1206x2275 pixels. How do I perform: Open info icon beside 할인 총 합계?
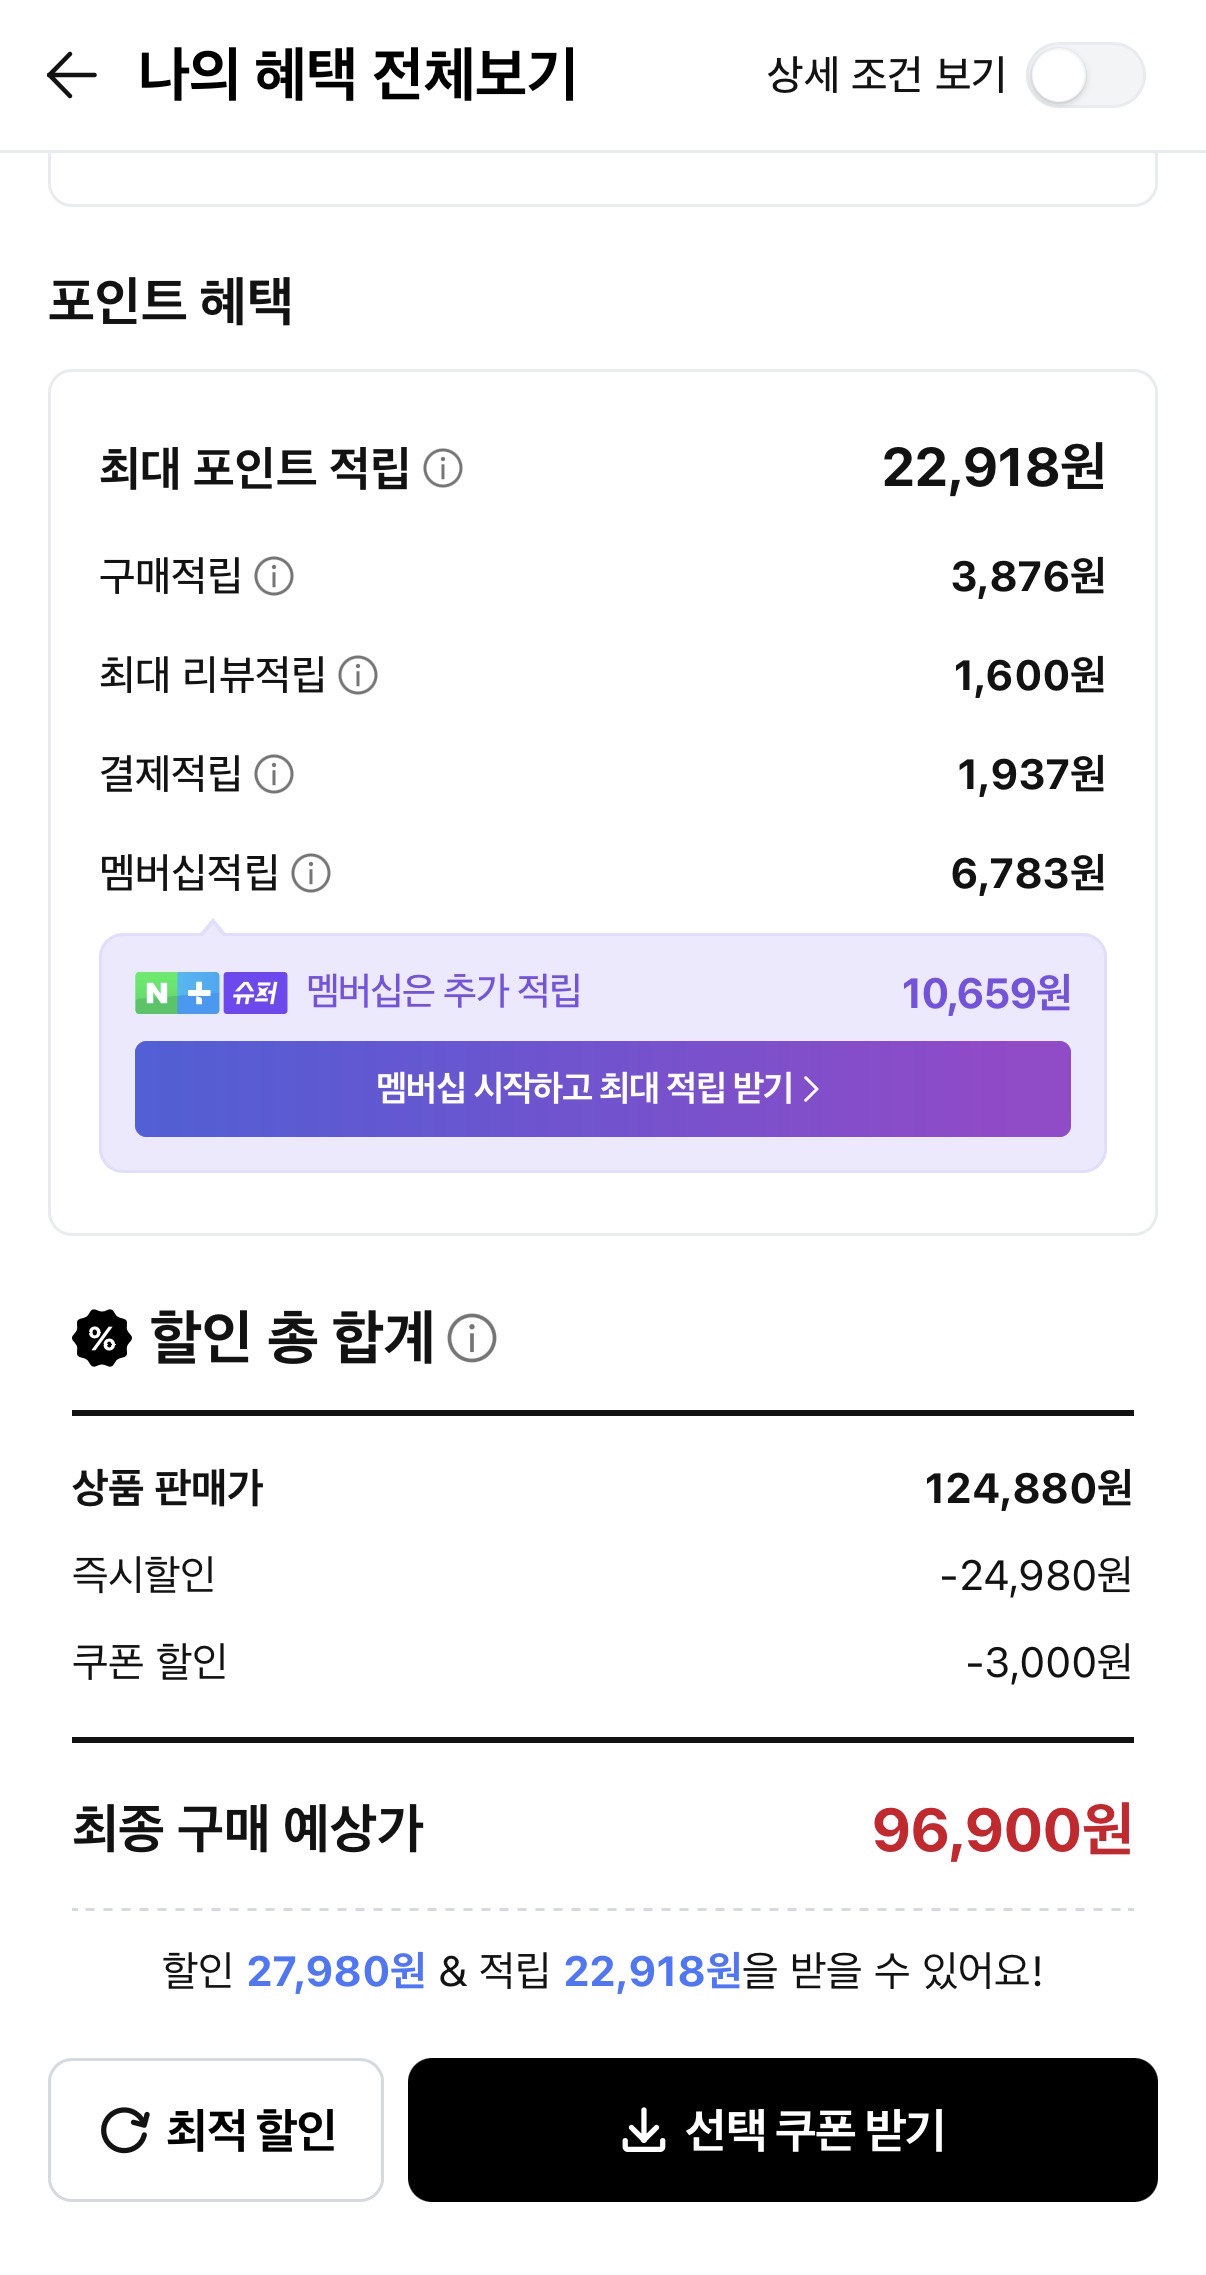pos(472,1338)
